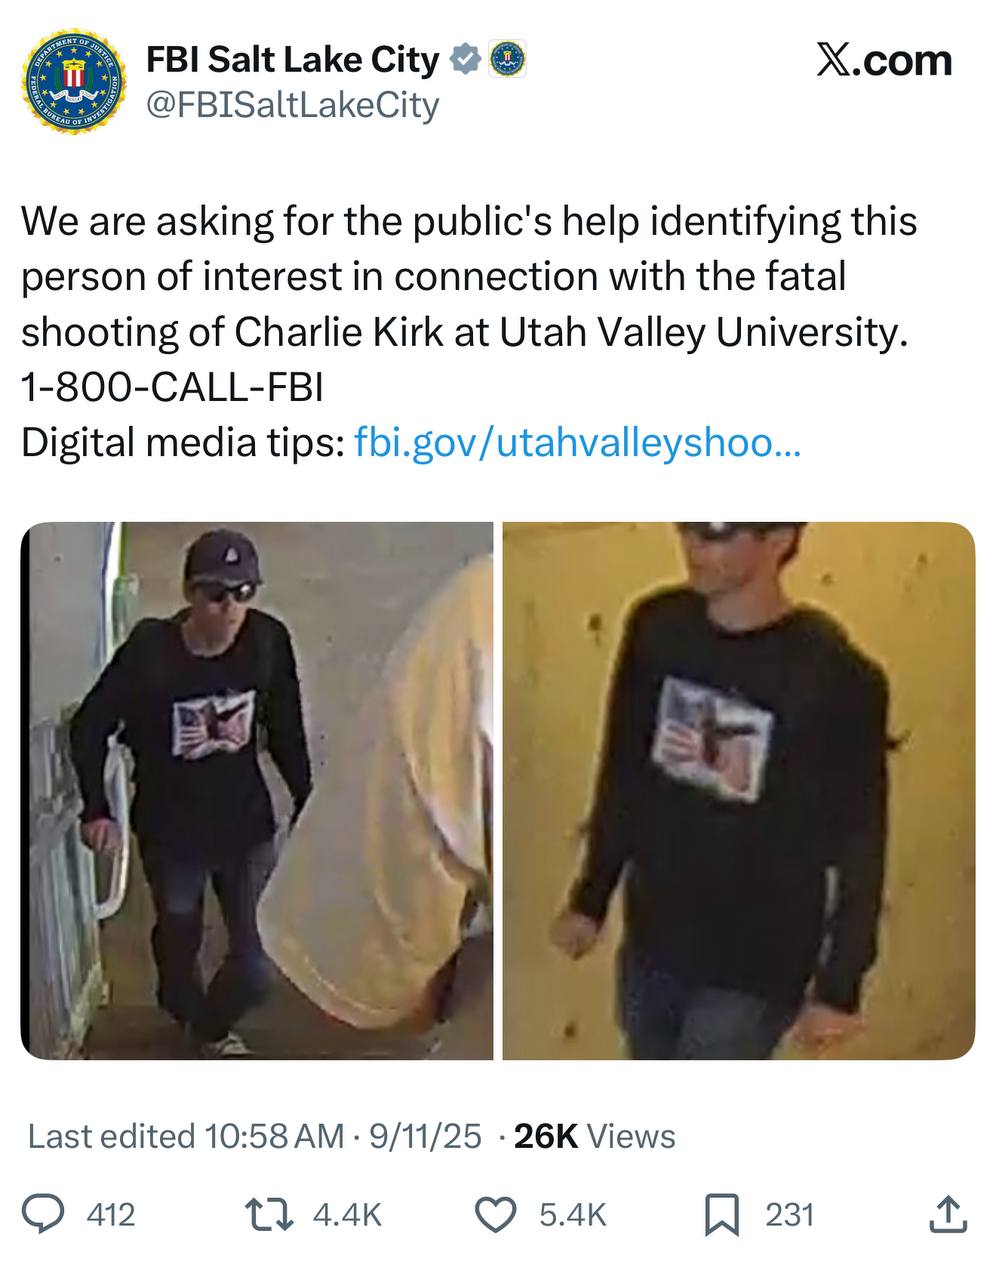
Task: Open the left surveillance photo
Action: pyautogui.click(x=257, y=790)
